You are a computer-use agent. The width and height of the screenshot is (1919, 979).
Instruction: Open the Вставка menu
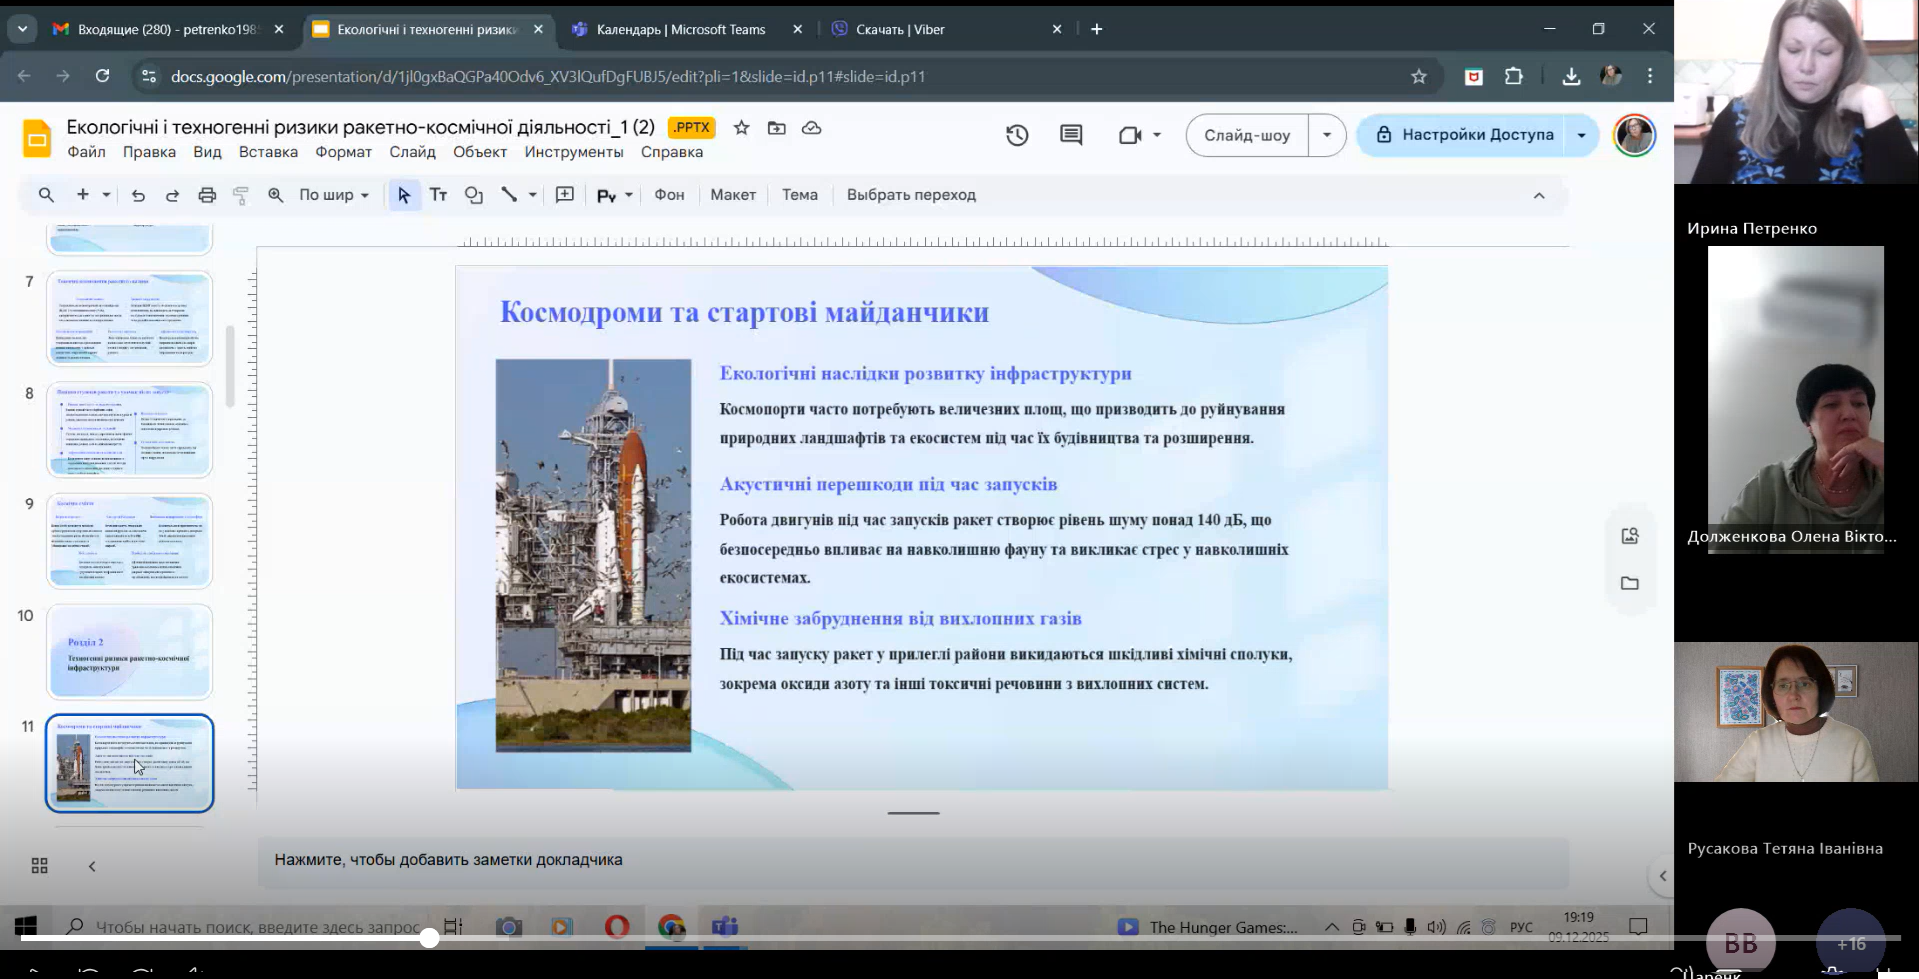click(x=268, y=152)
